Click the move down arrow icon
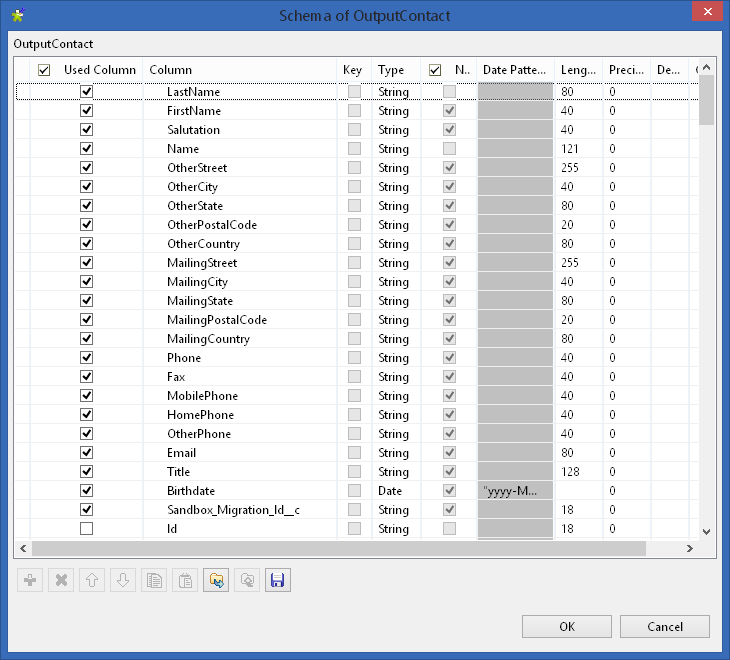The image size is (730, 660). coord(123,580)
